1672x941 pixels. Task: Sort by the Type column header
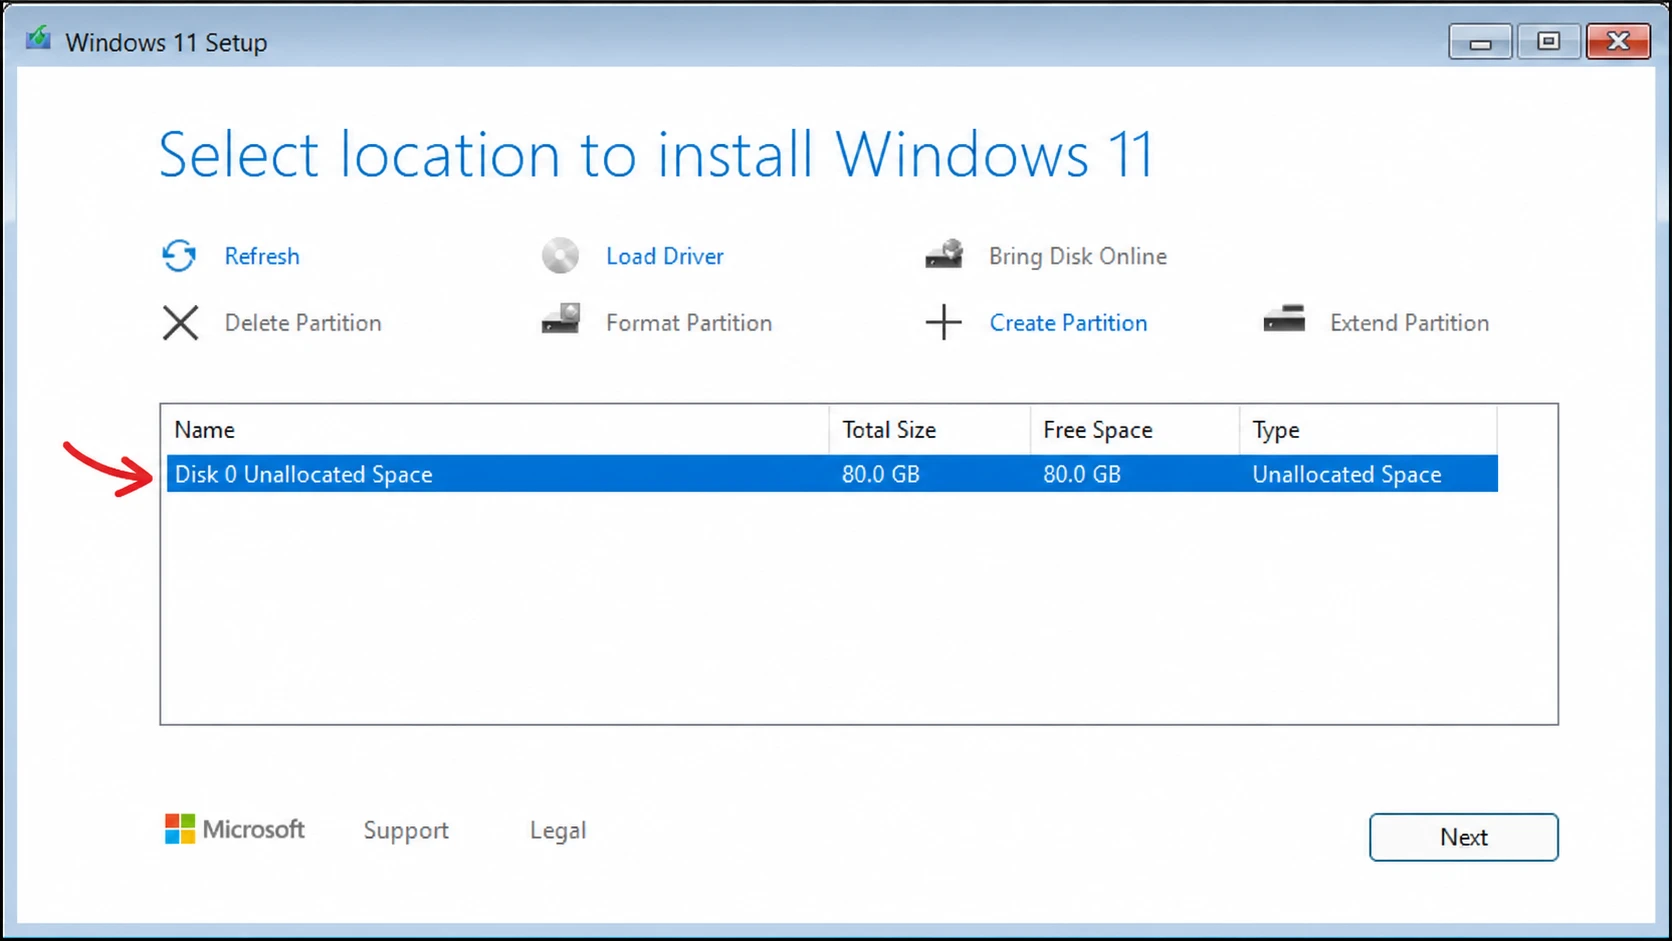pos(1368,430)
